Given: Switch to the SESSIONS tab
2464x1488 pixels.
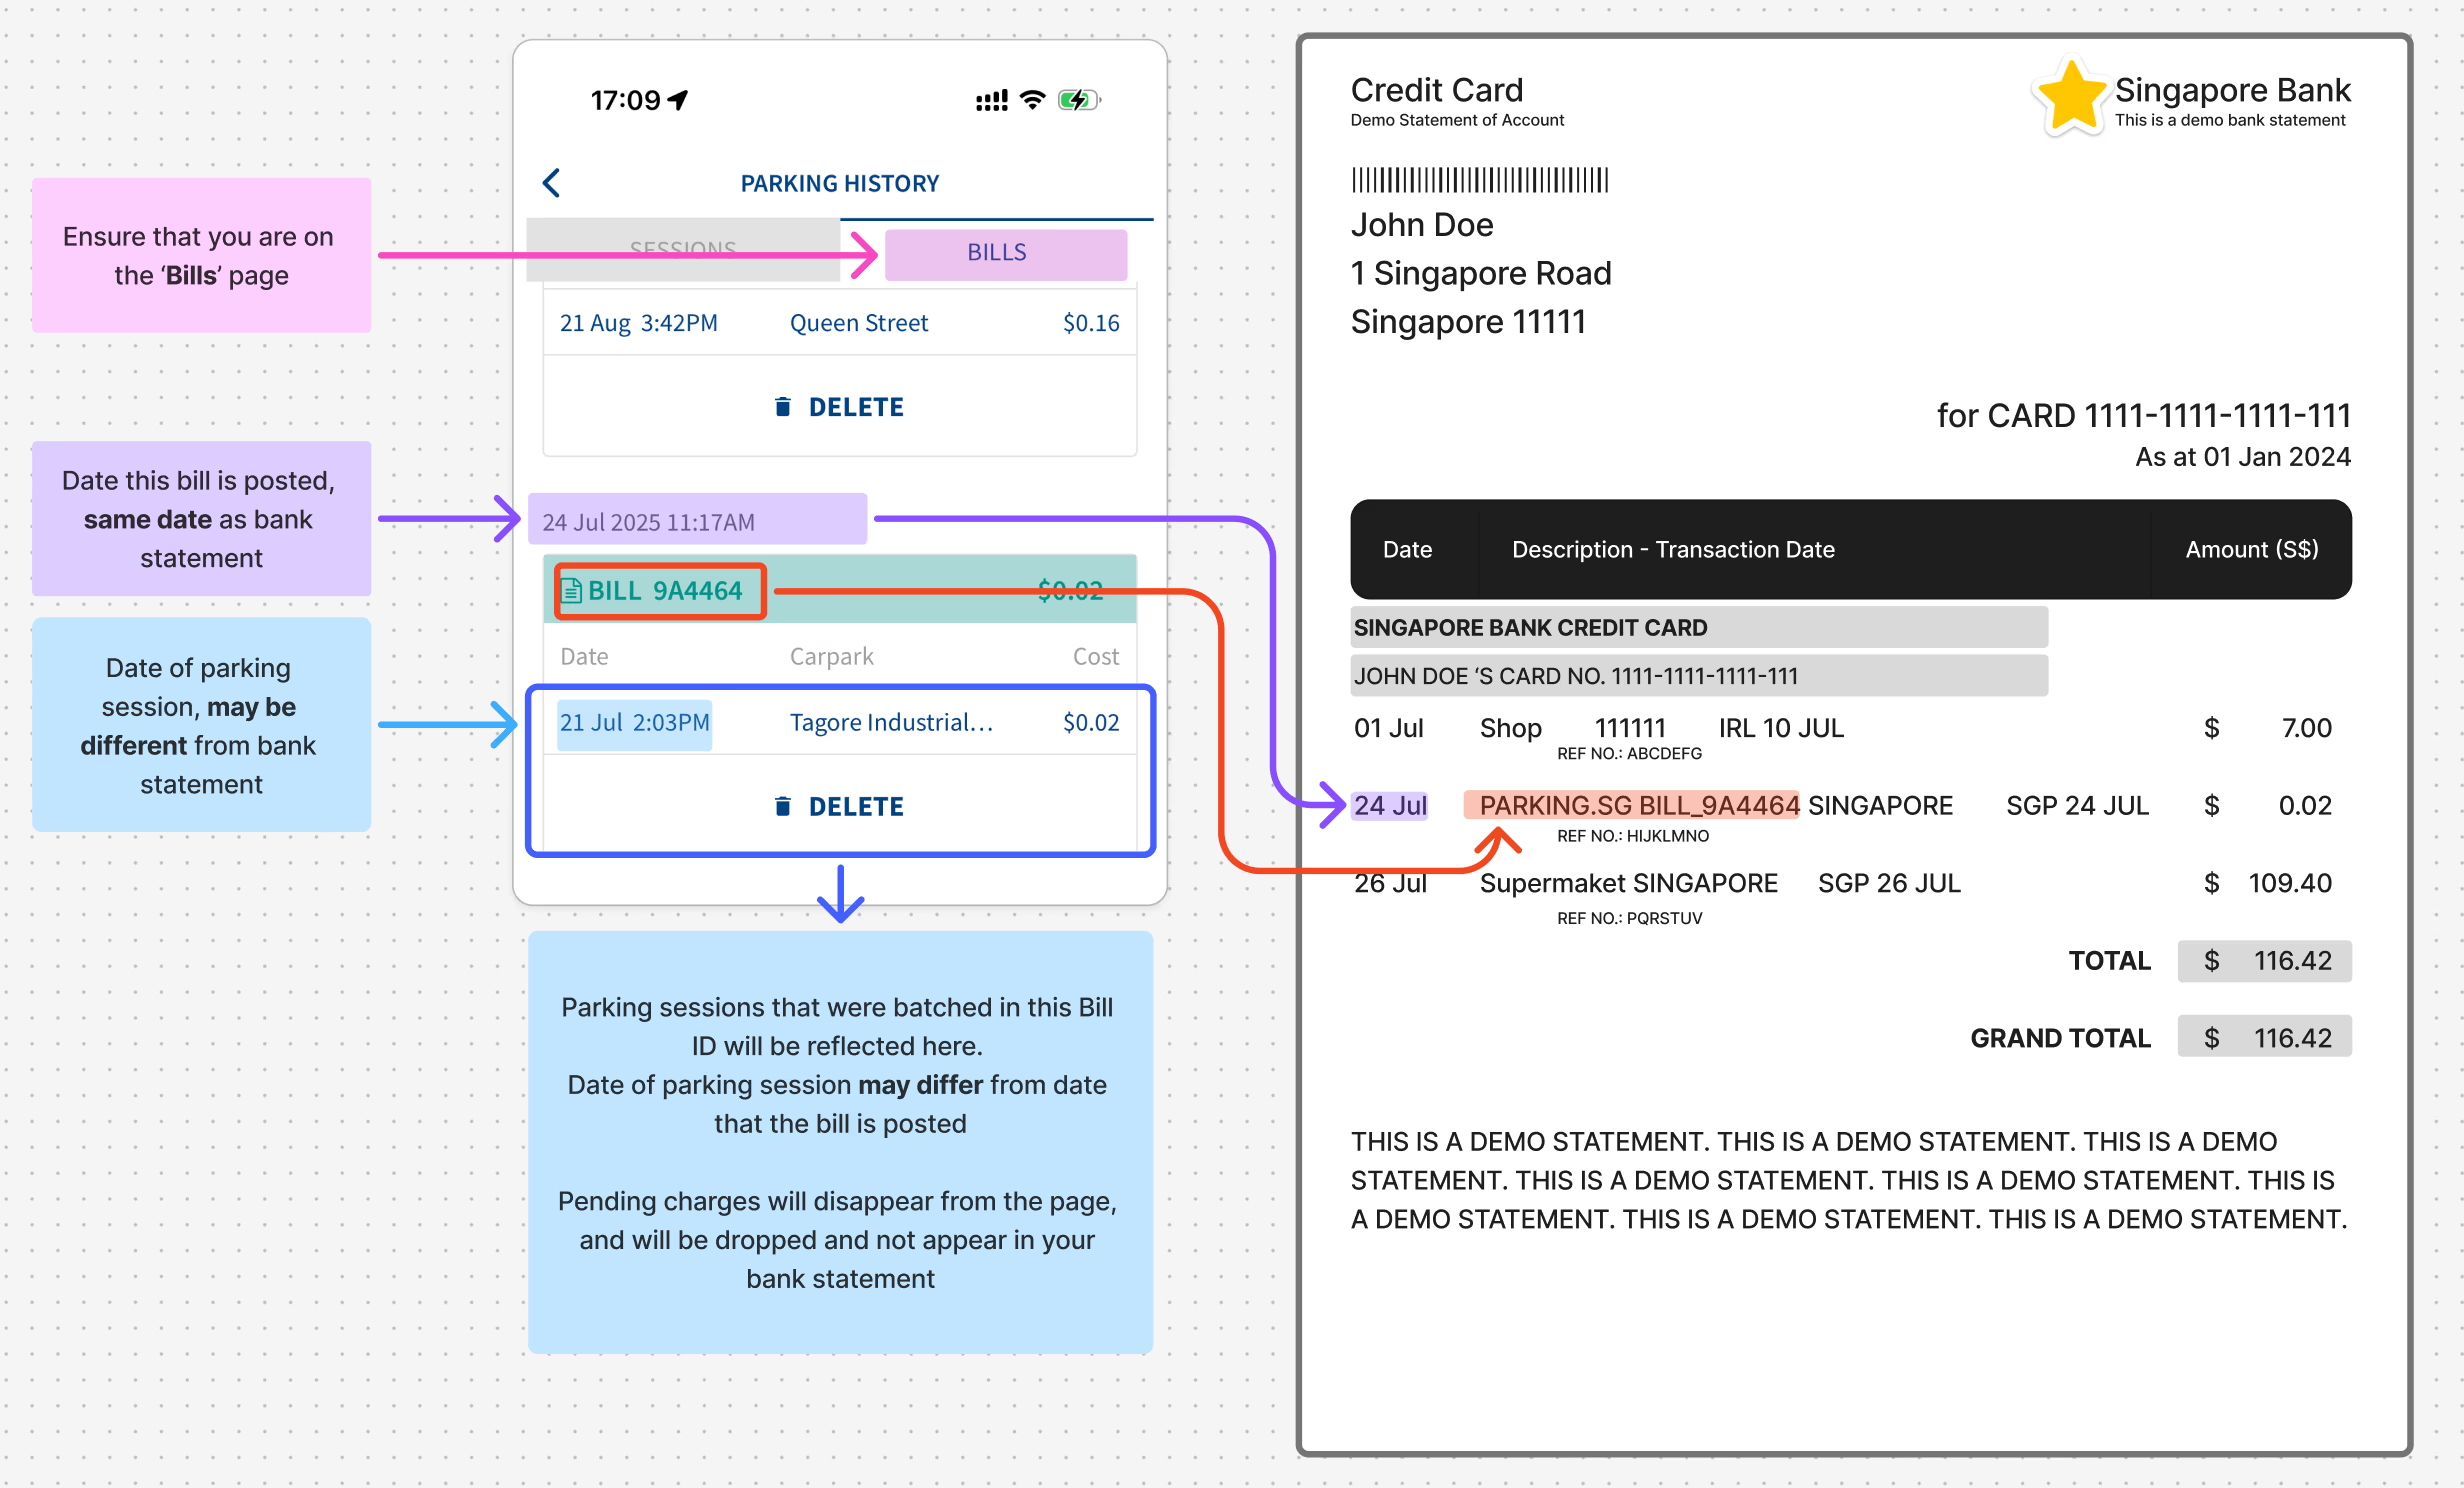Looking at the screenshot, I should pyautogui.click(x=683, y=245).
